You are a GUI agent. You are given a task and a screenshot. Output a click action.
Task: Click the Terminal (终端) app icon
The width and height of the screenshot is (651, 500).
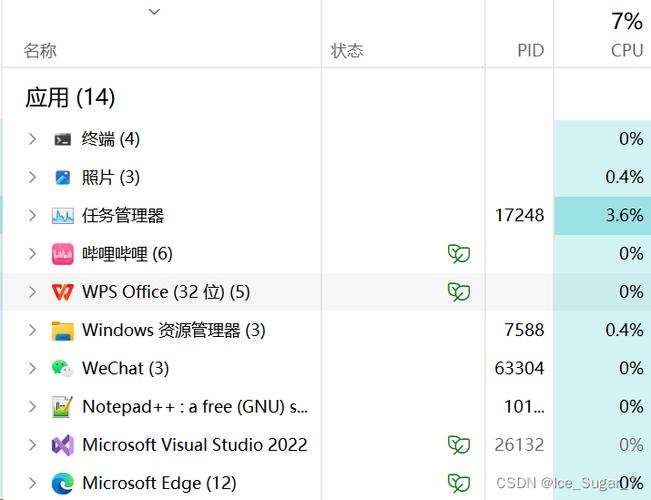tap(63, 140)
